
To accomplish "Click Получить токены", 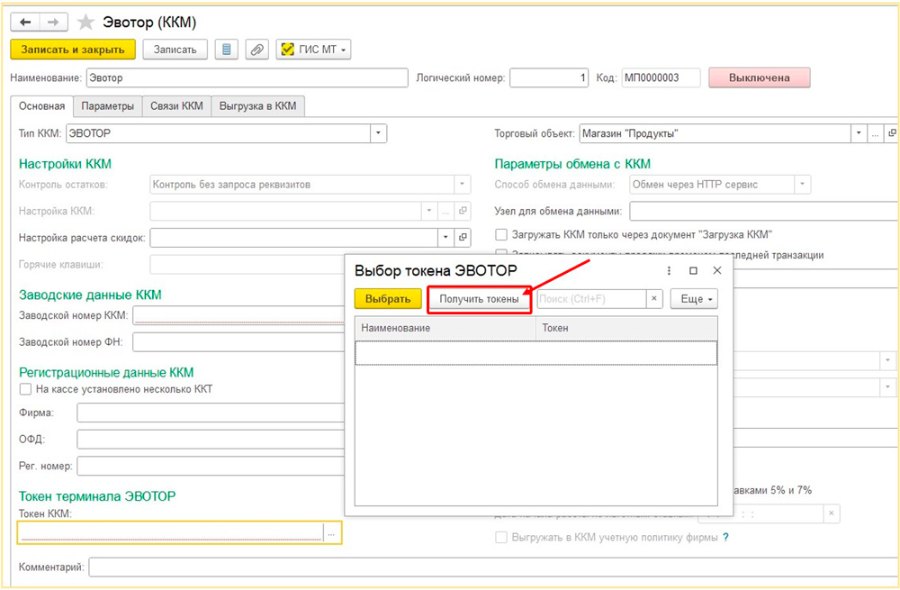I will (x=479, y=299).
